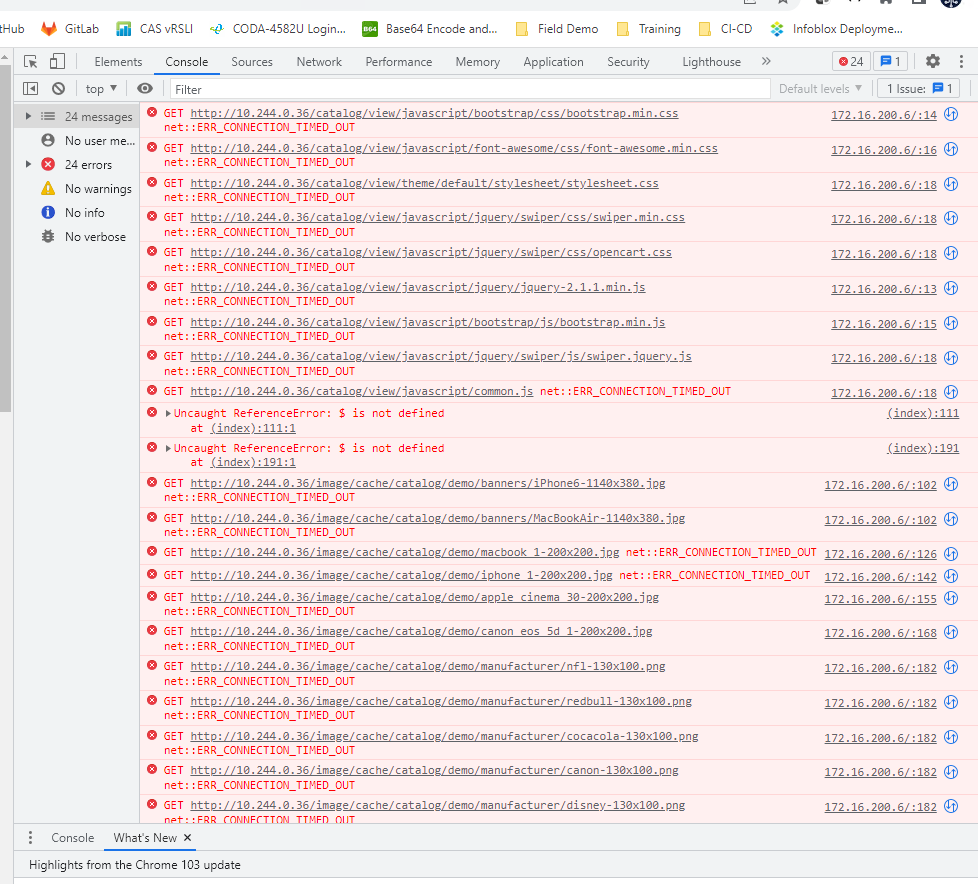The height and width of the screenshot is (884, 978).
Task: Activate the inspect element picker icon
Action: [31, 62]
